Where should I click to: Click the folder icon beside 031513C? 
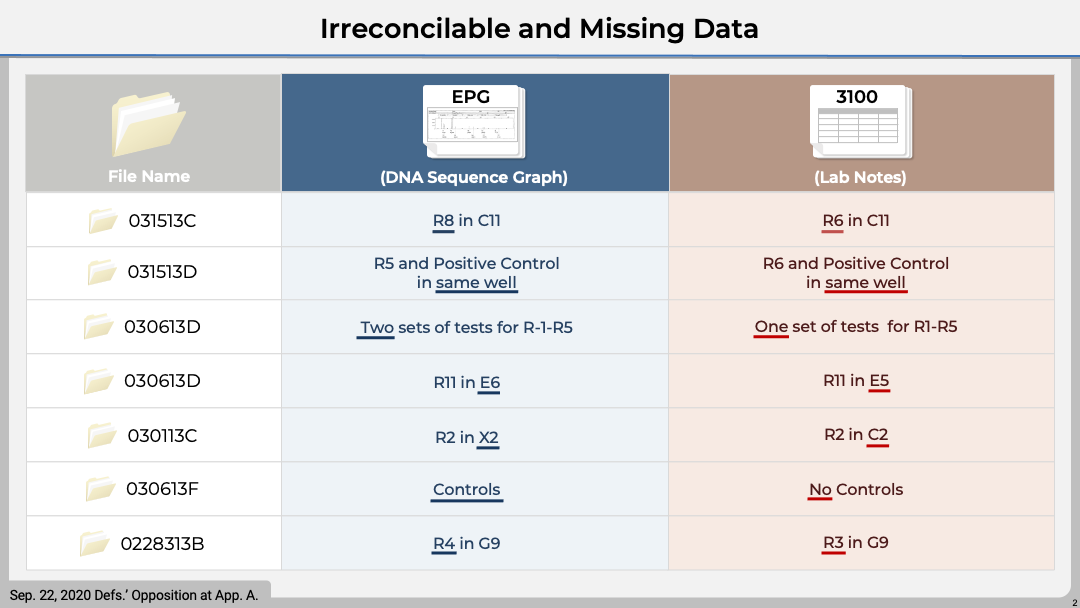point(103,221)
